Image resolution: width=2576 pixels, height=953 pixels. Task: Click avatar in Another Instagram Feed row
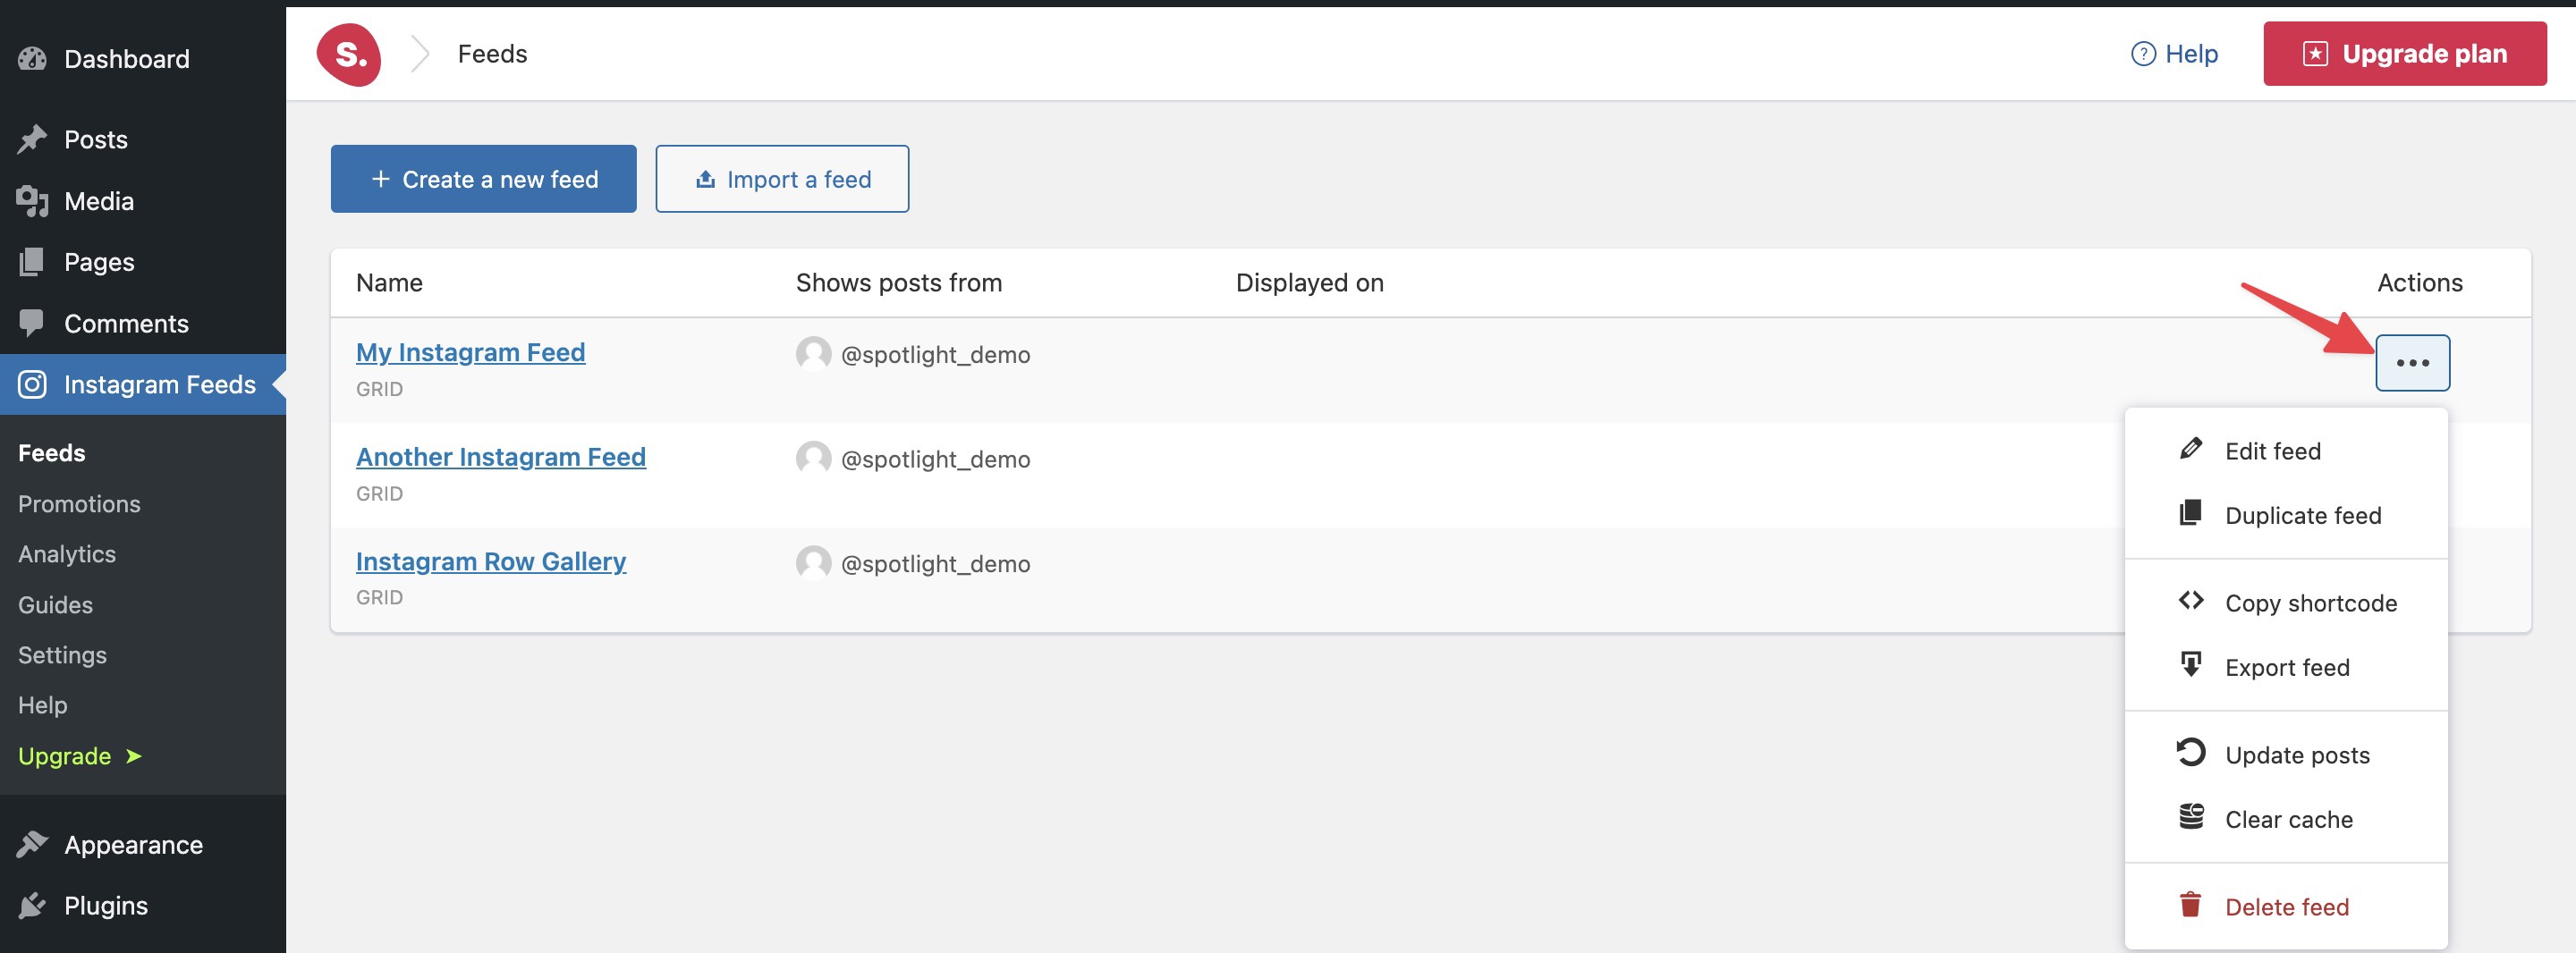[x=813, y=459]
